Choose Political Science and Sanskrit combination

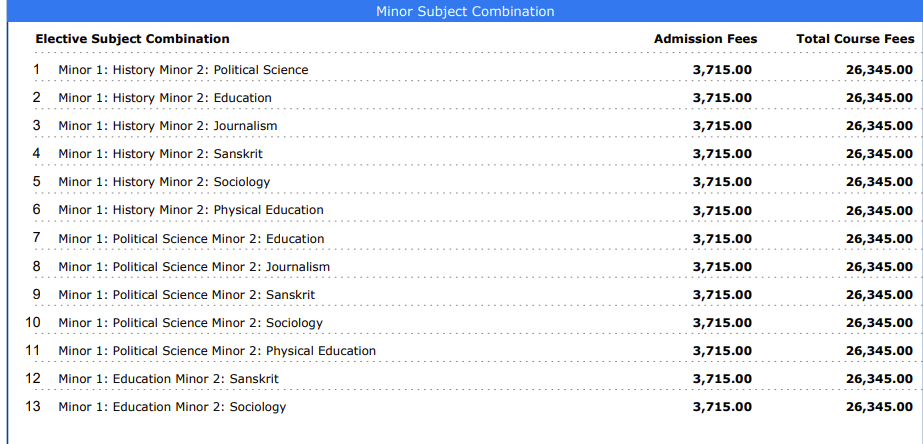(187, 295)
